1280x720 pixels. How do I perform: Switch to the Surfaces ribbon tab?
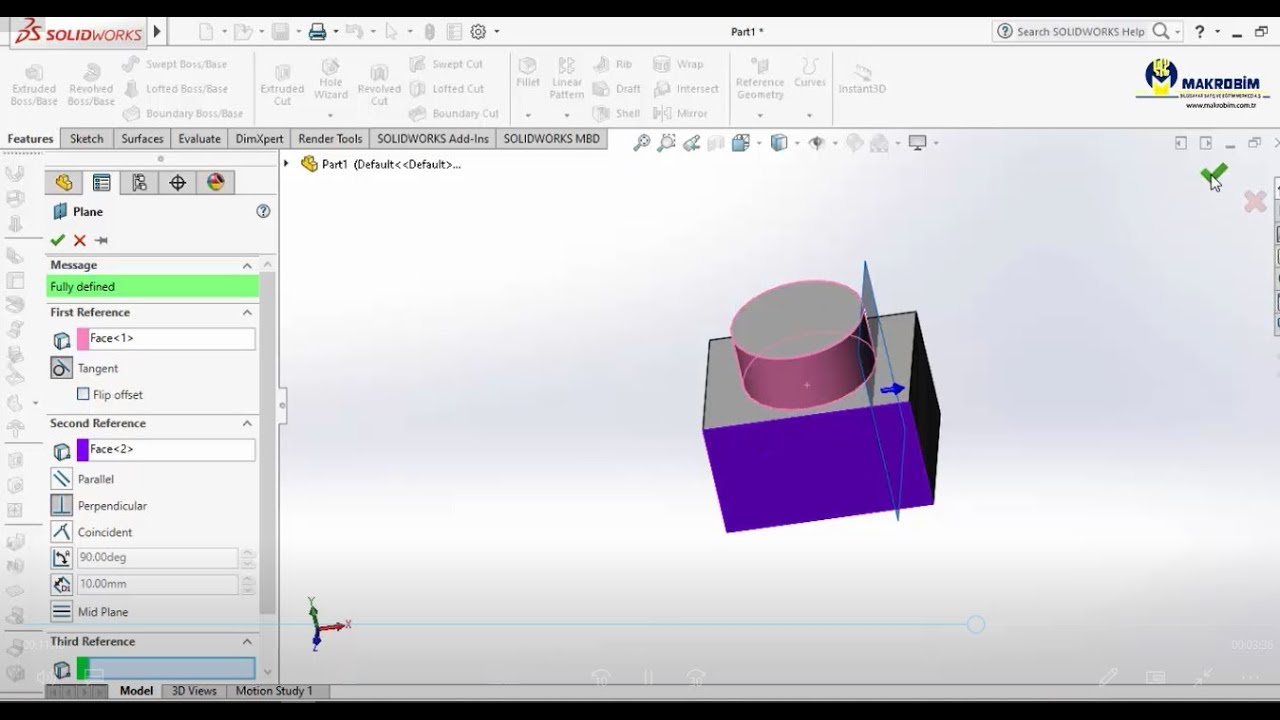(x=143, y=139)
